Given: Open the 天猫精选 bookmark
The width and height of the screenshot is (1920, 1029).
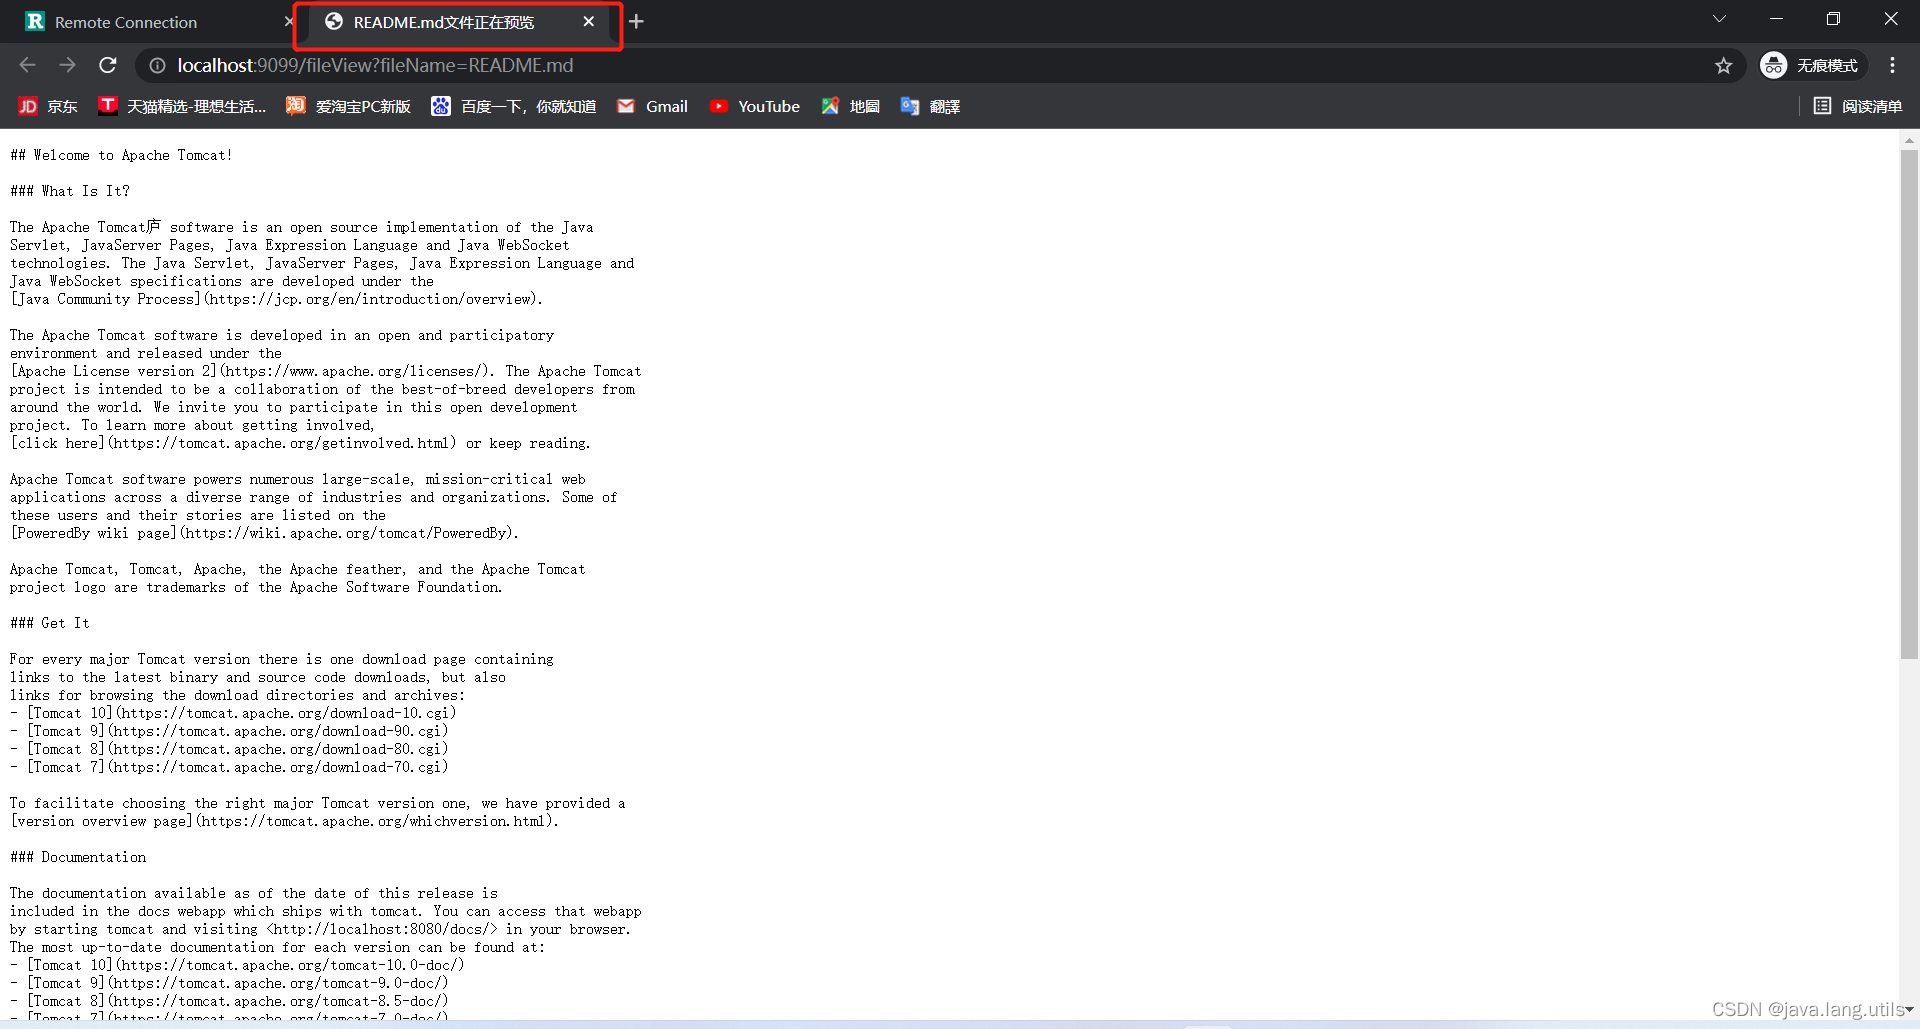Looking at the screenshot, I should 182,106.
